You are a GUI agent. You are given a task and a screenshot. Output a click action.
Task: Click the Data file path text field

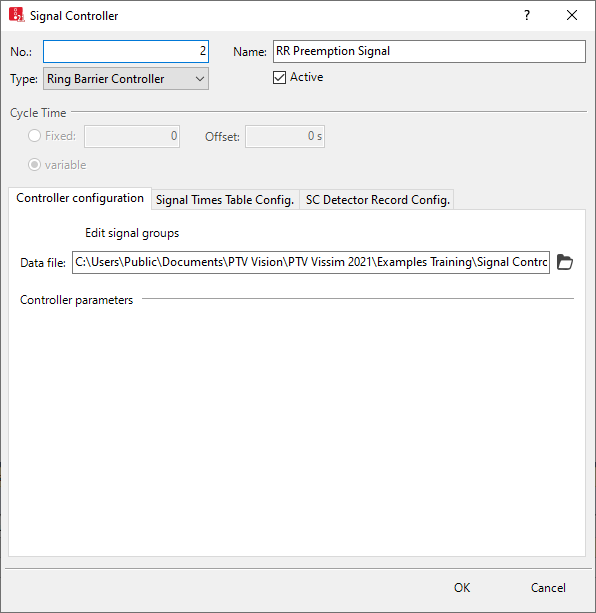pyautogui.click(x=311, y=262)
